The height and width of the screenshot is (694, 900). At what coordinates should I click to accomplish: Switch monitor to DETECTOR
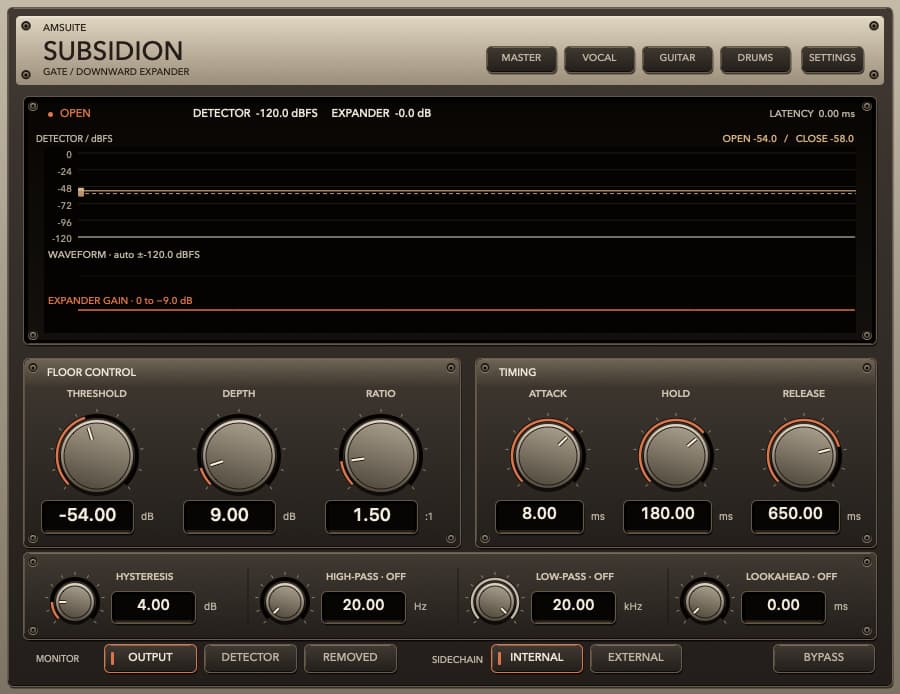[x=250, y=658]
